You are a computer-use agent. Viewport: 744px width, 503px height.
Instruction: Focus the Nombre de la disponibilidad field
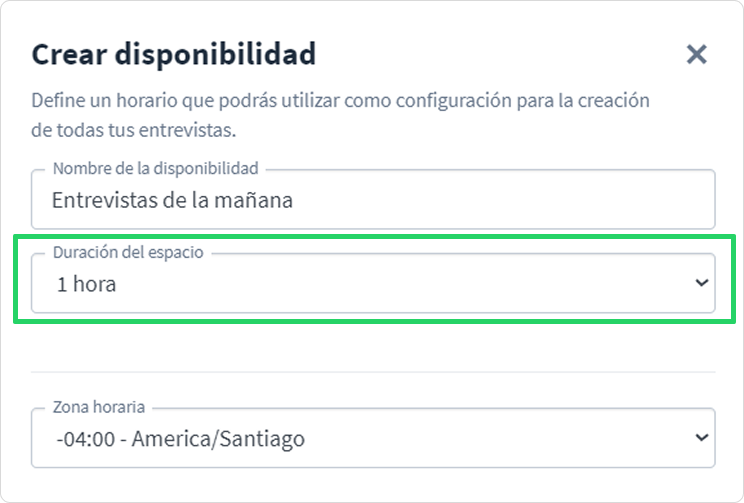coord(373,199)
